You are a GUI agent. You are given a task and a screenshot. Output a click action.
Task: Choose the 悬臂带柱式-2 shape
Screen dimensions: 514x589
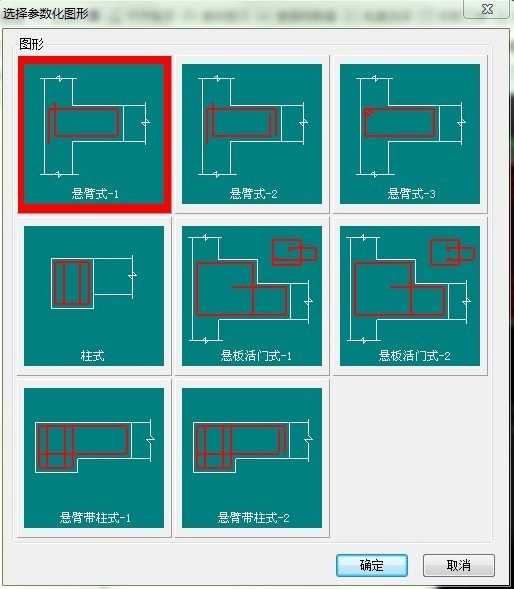point(252,458)
